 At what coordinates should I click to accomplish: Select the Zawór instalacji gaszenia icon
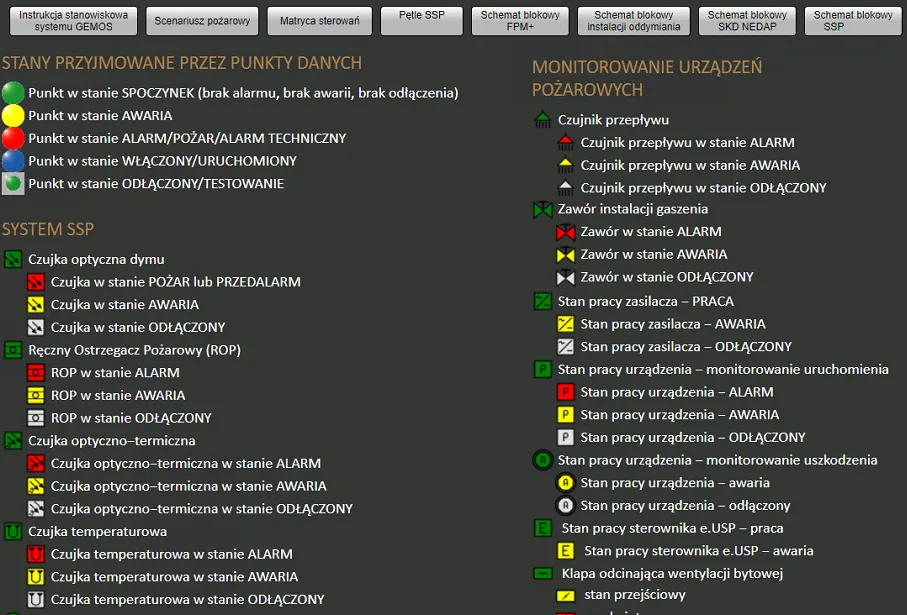pyautogui.click(x=541, y=210)
